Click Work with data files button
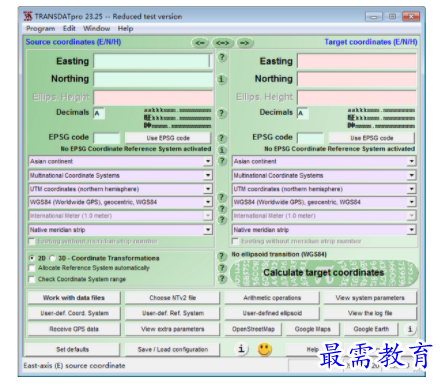441x387 pixels. tap(74, 298)
